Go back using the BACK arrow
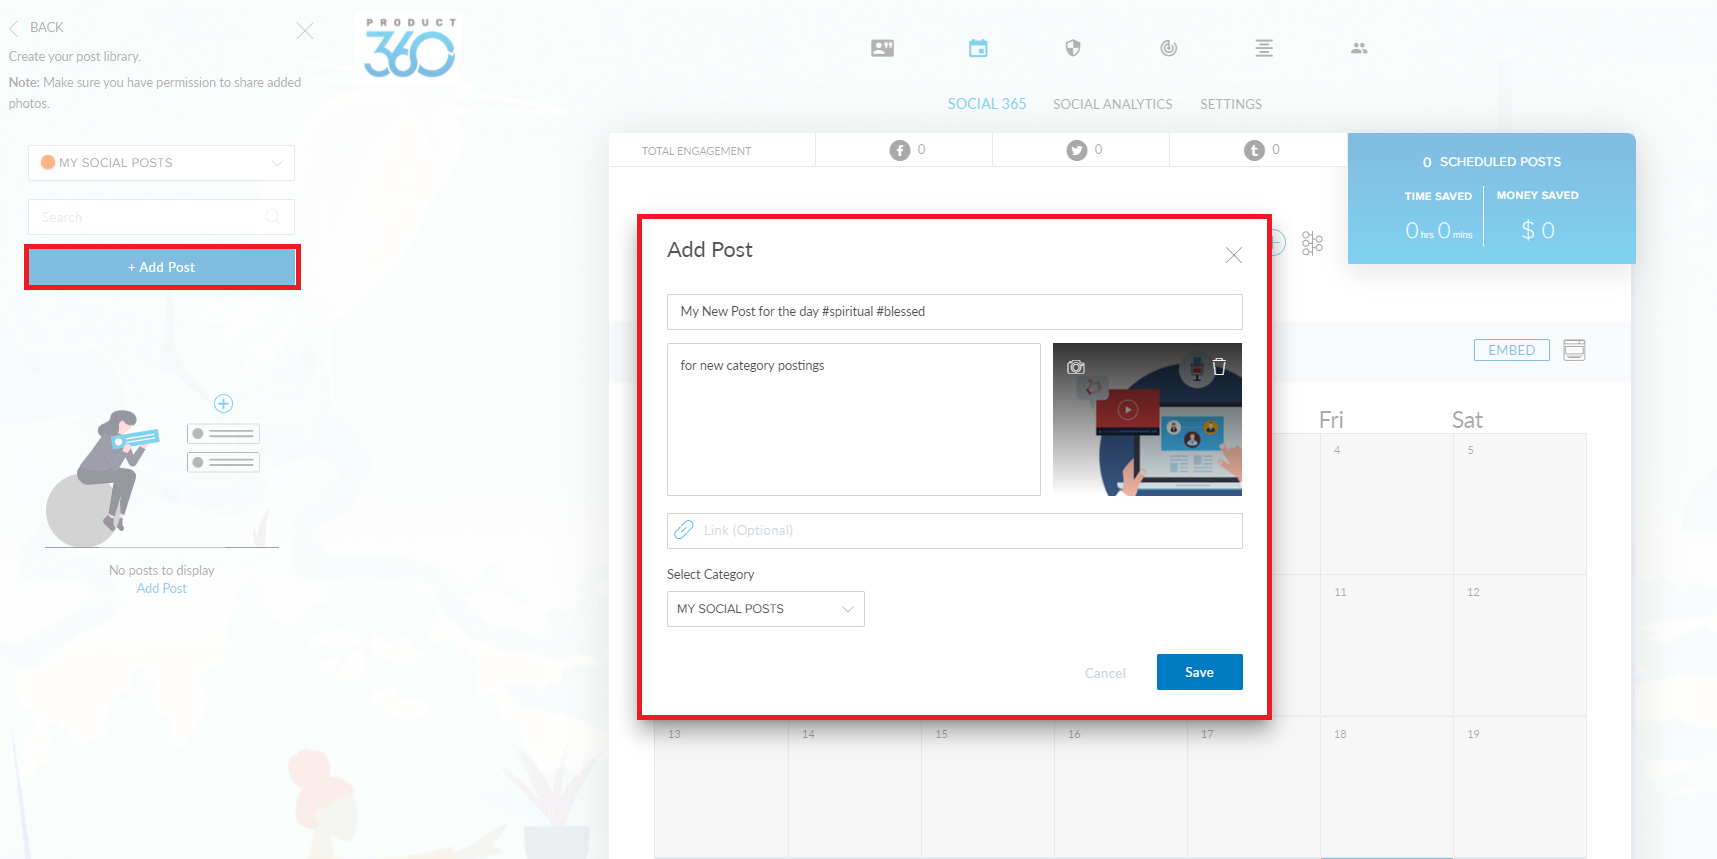 (36, 28)
